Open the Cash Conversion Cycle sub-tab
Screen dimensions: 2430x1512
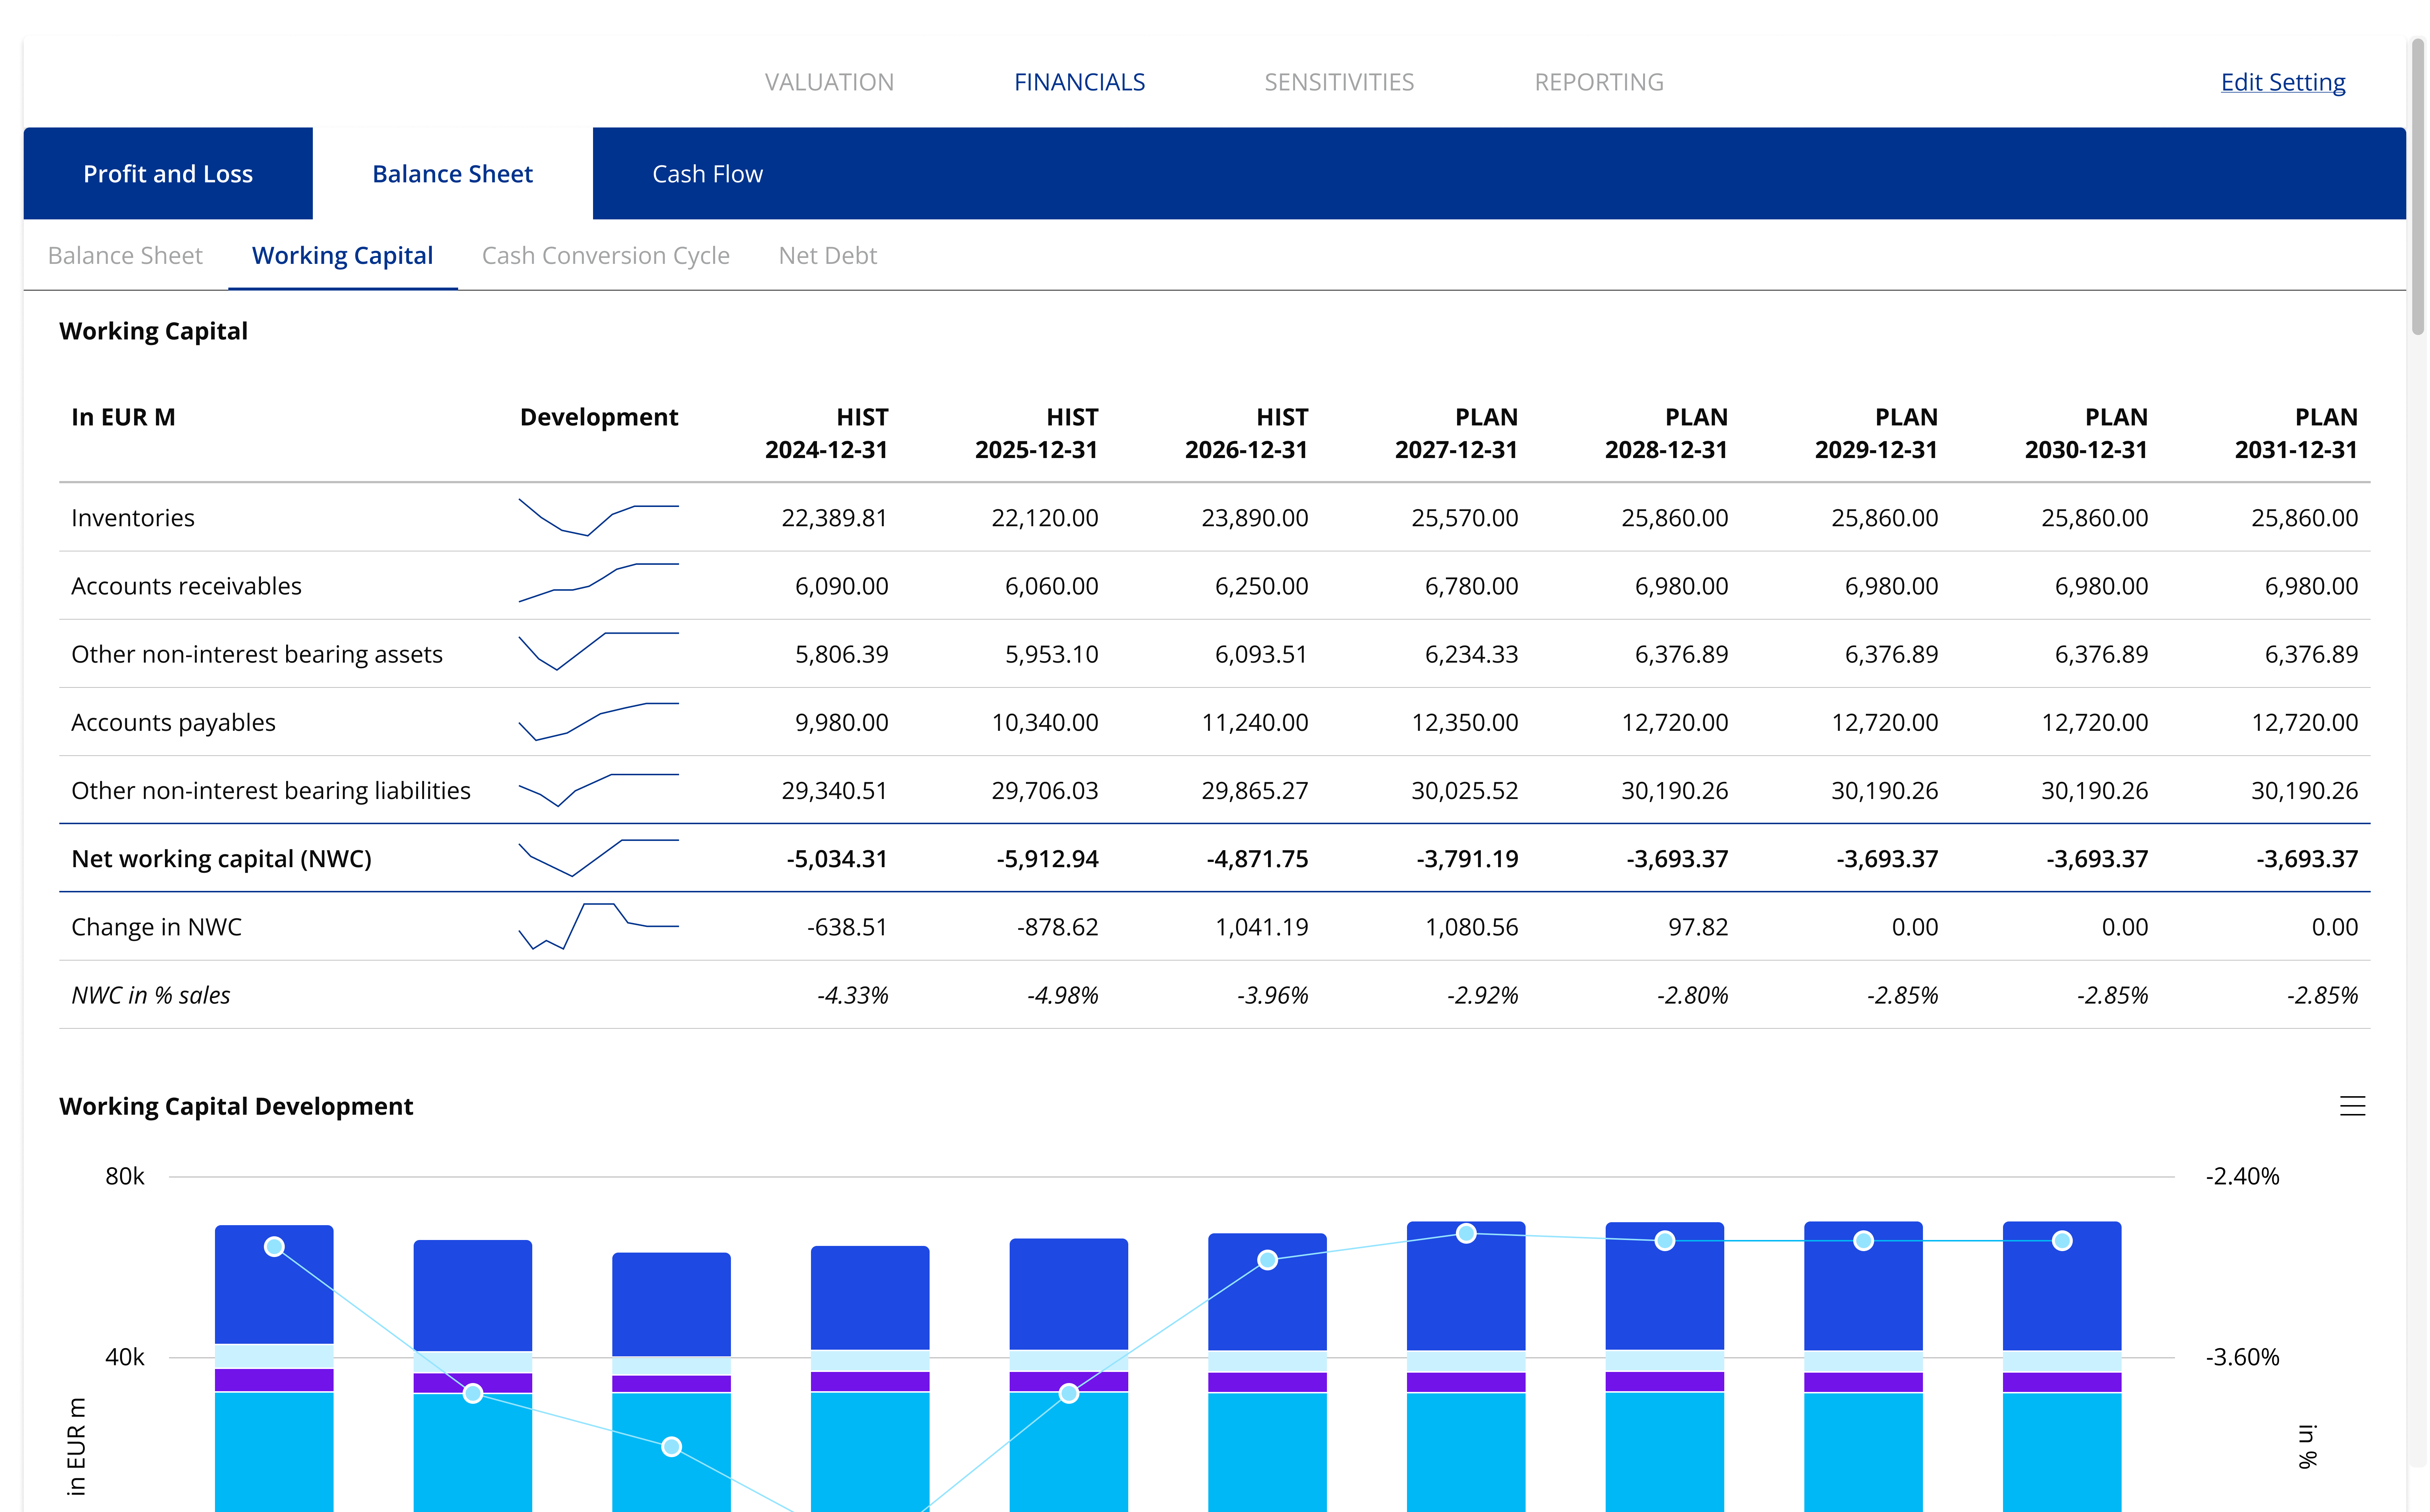click(606, 256)
